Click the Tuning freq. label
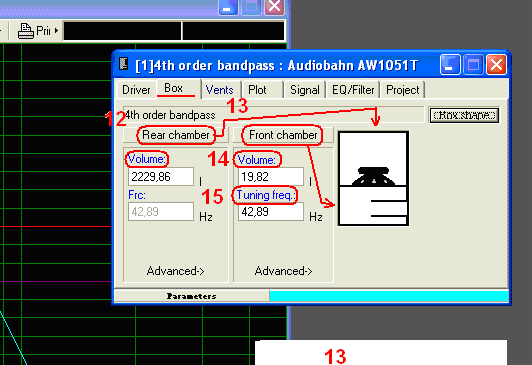Image resolution: width=532 pixels, height=365 pixels. pos(266,195)
